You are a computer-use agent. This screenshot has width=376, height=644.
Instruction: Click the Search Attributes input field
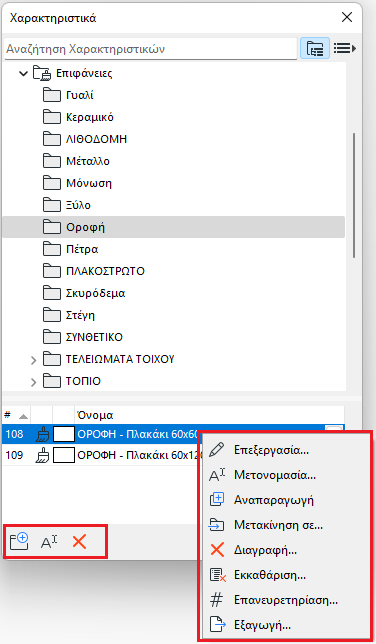150,49
